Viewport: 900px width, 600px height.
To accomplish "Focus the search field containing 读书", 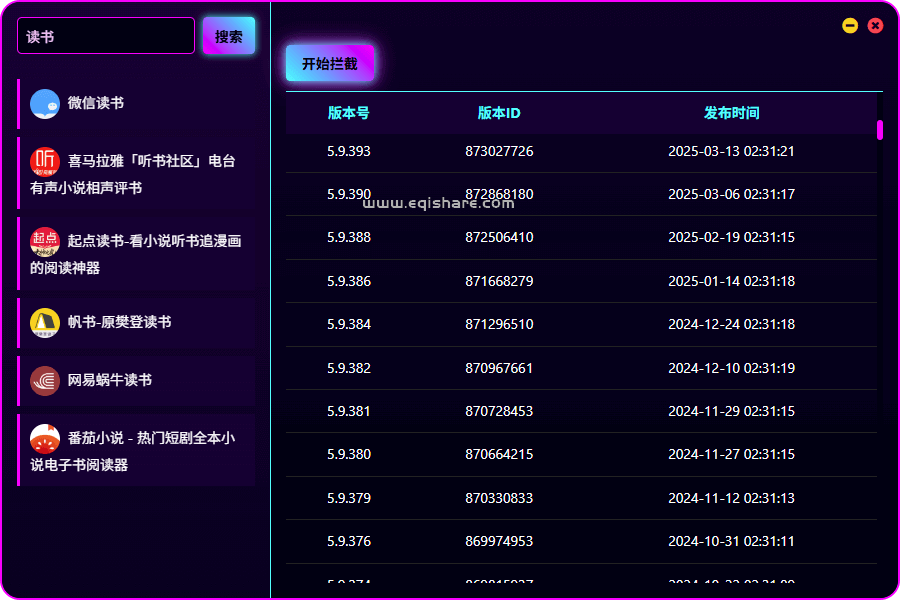I will (x=105, y=36).
